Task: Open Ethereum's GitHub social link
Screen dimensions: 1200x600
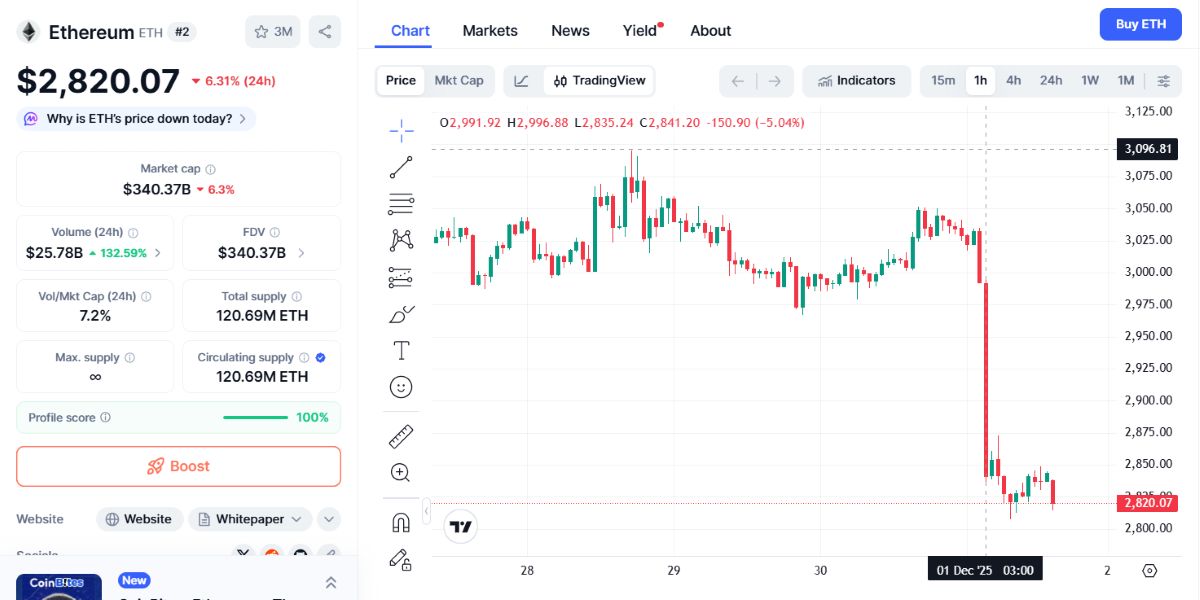Action: [299, 553]
